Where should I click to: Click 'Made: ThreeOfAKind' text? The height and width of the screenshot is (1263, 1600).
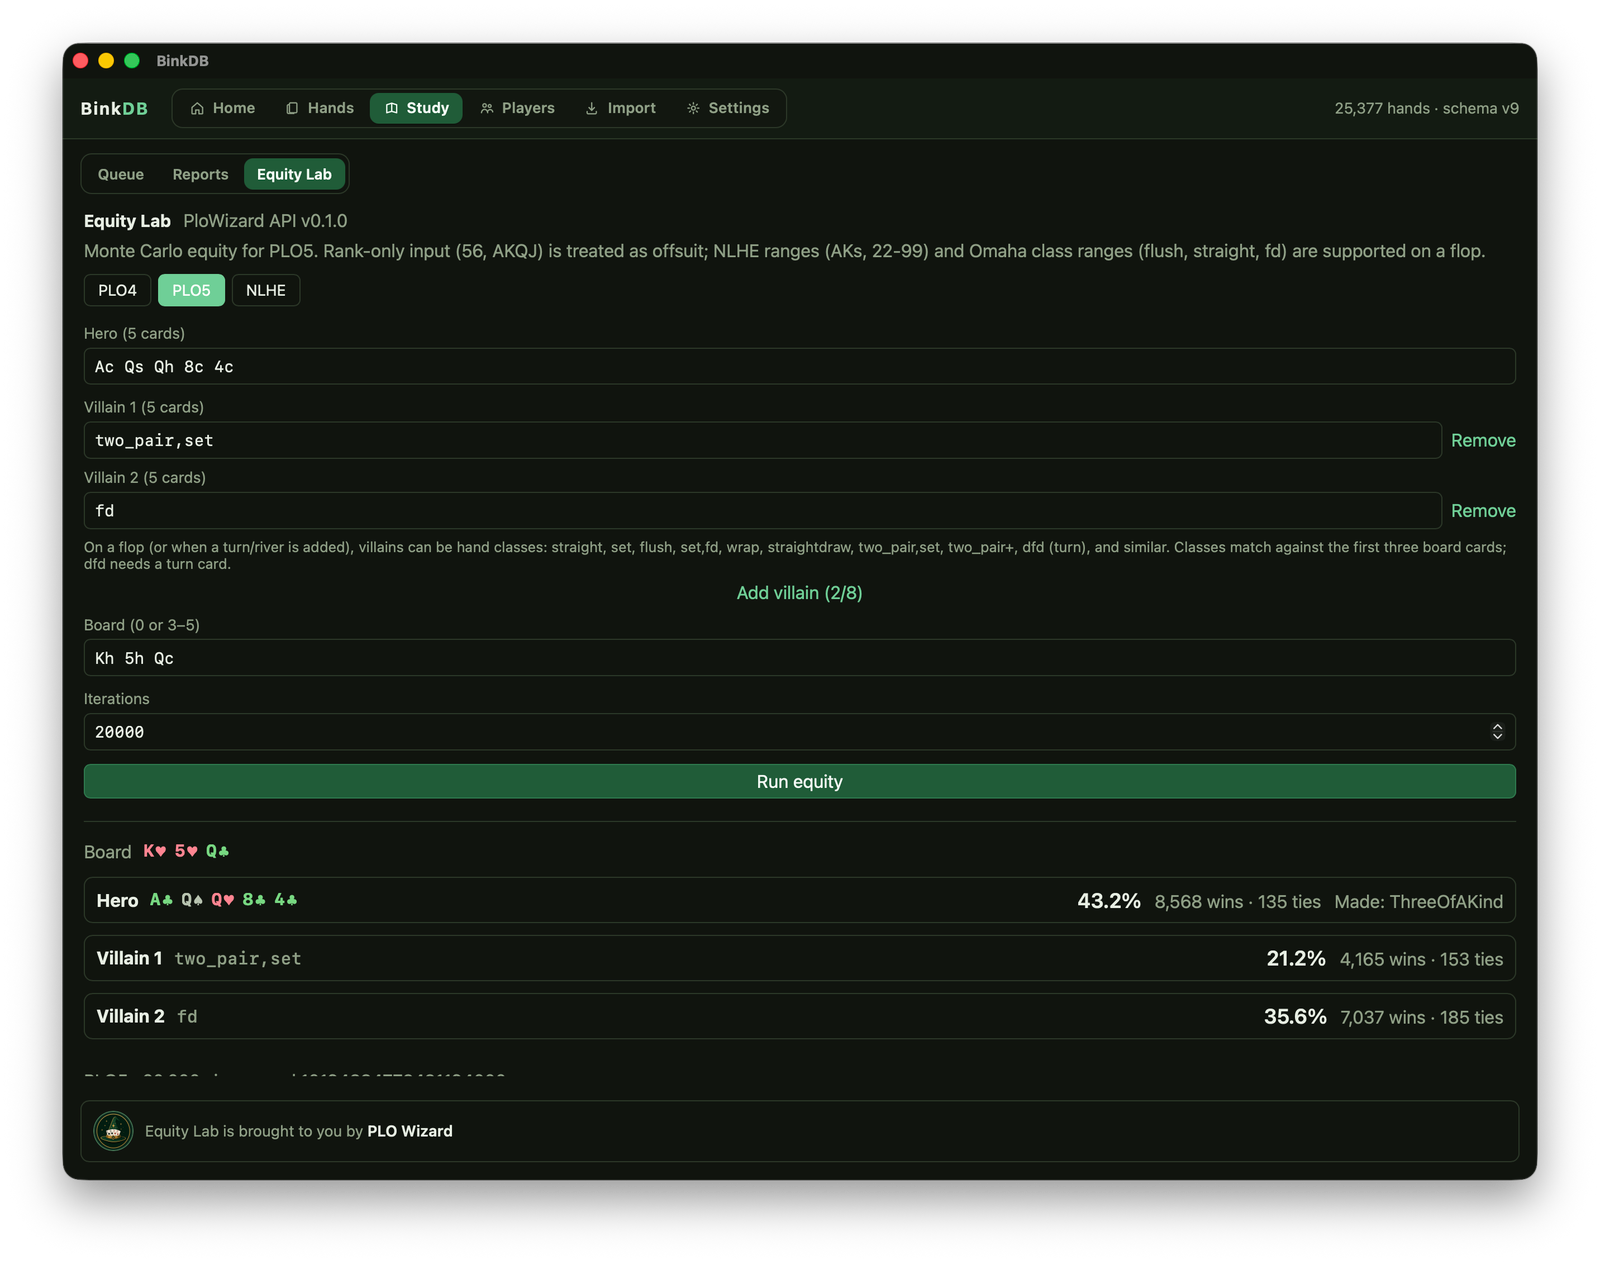pos(1418,902)
